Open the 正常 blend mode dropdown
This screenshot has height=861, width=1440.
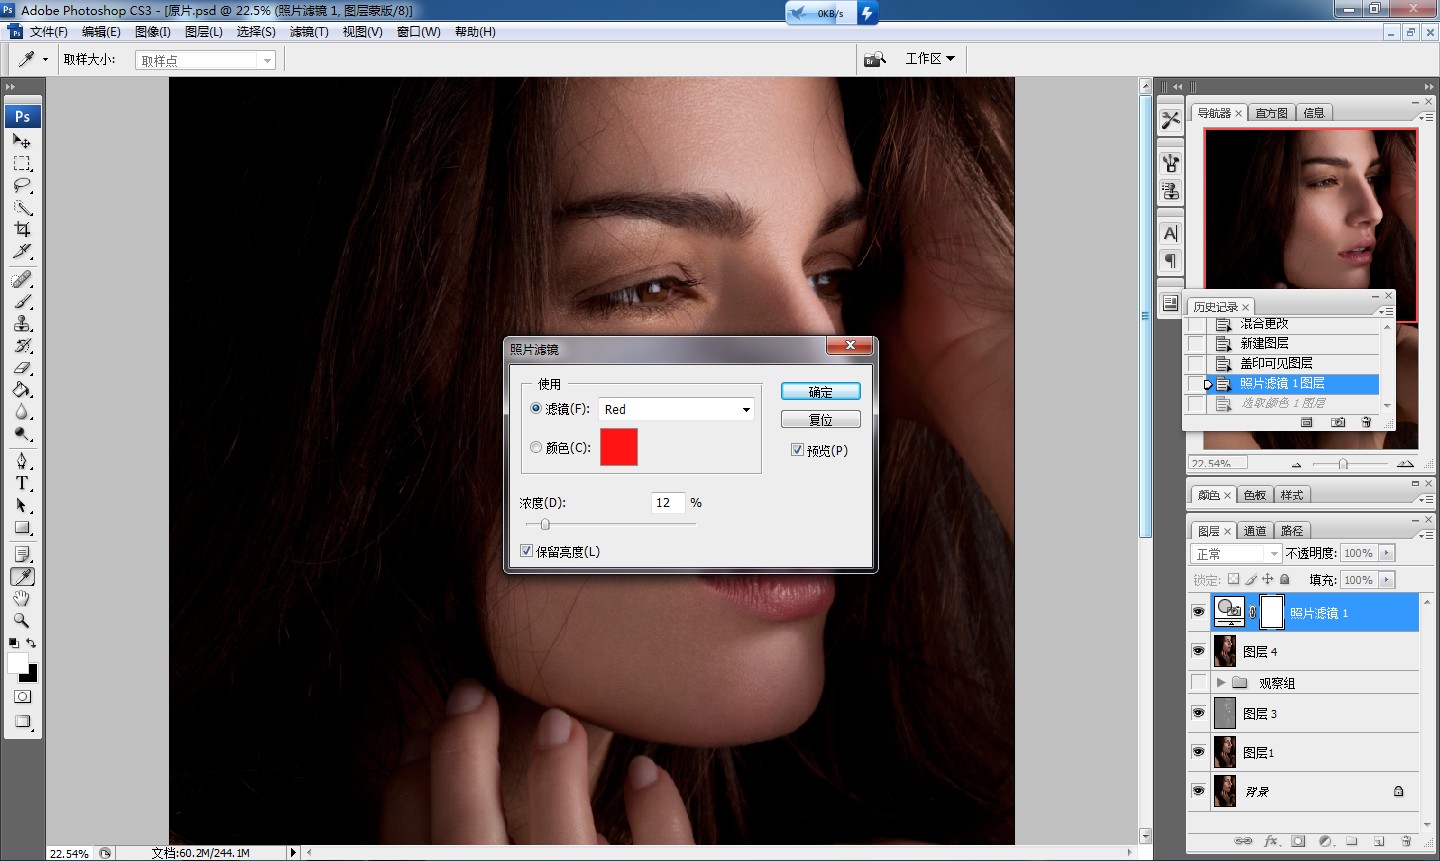click(x=1236, y=553)
